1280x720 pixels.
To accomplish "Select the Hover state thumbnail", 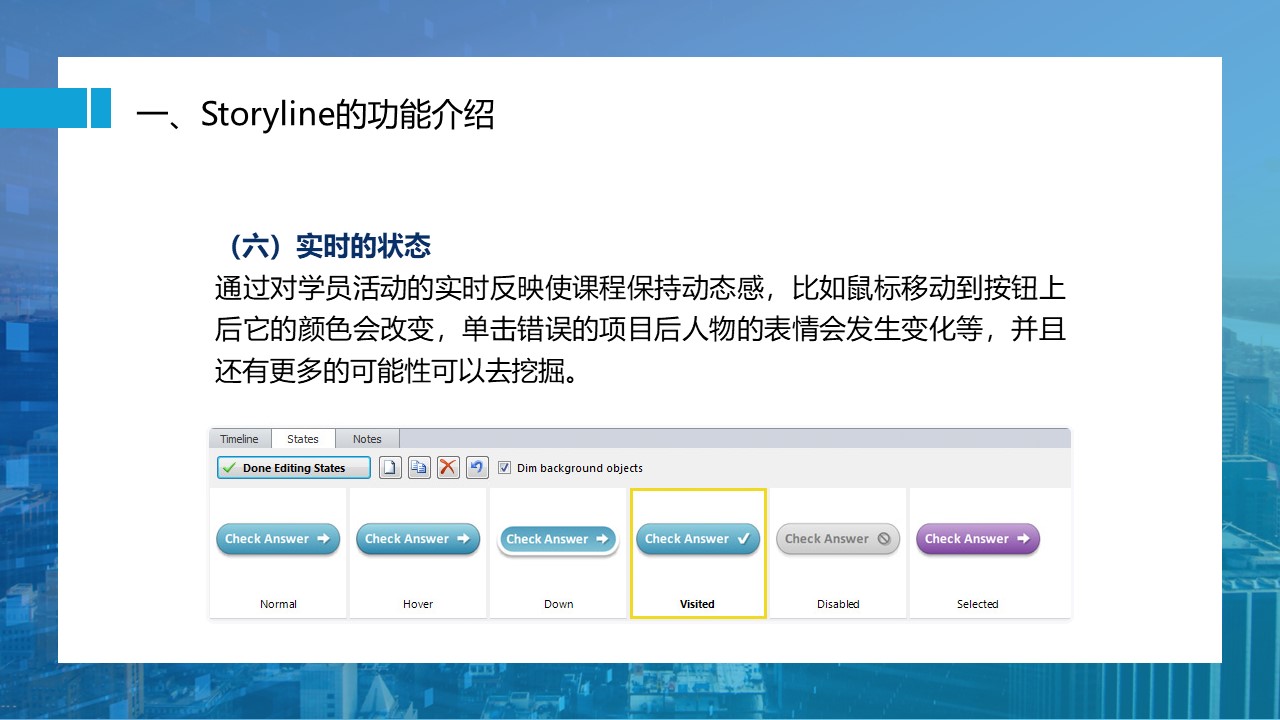I will coord(418,553).
